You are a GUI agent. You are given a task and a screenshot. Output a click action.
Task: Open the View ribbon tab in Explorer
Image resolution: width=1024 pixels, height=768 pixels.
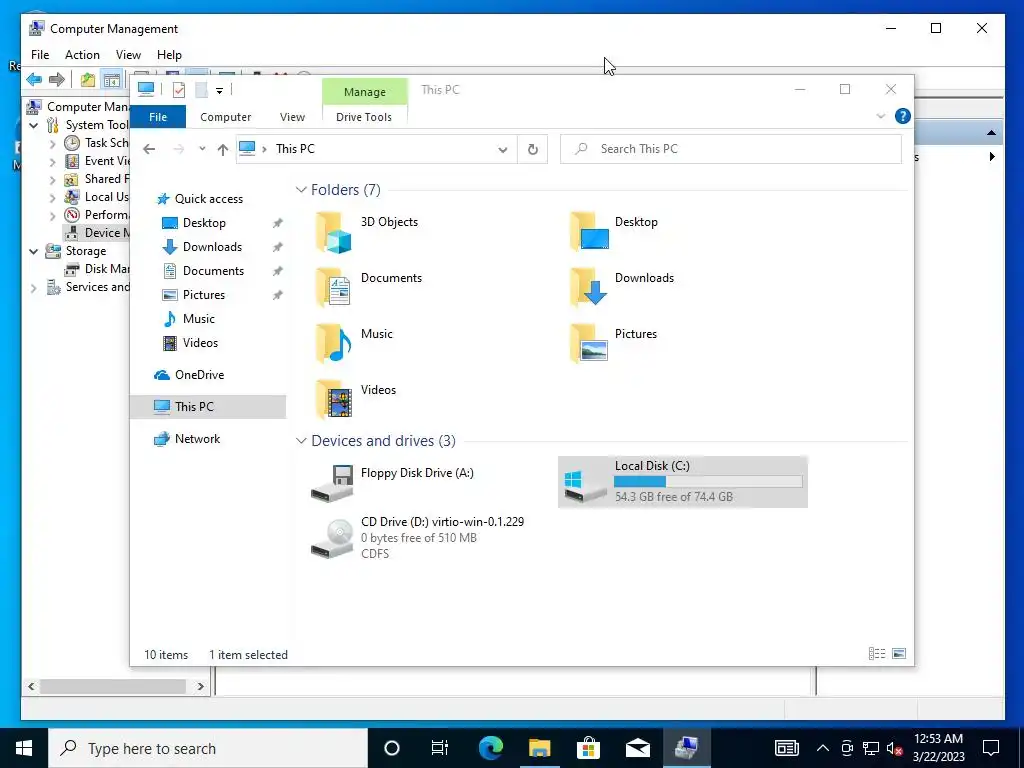[x=292, y=117]
